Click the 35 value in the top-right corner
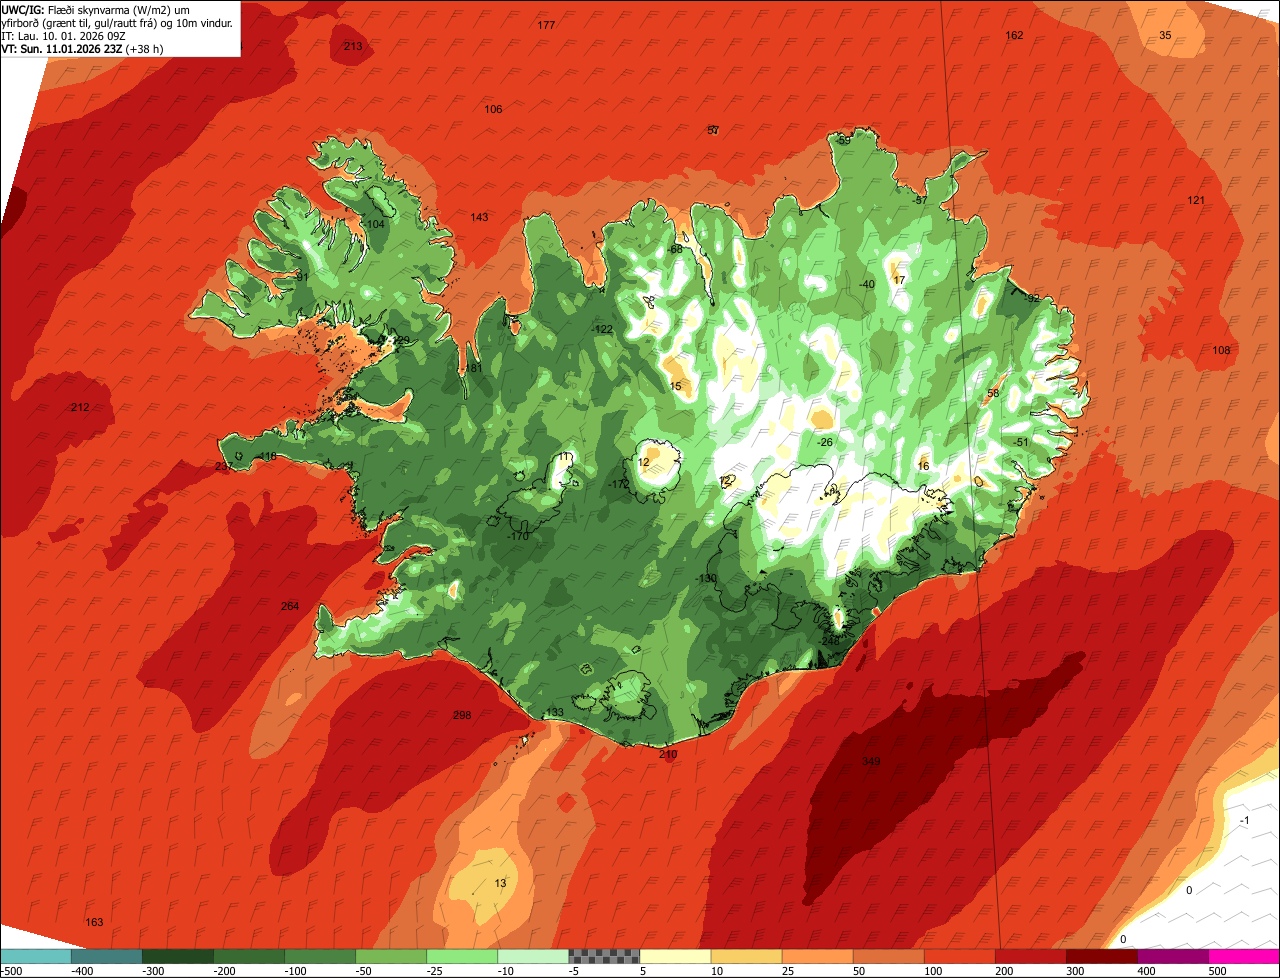This screenshot has width=1280, height=978. pyautogui.click(x=1165, y=35)
